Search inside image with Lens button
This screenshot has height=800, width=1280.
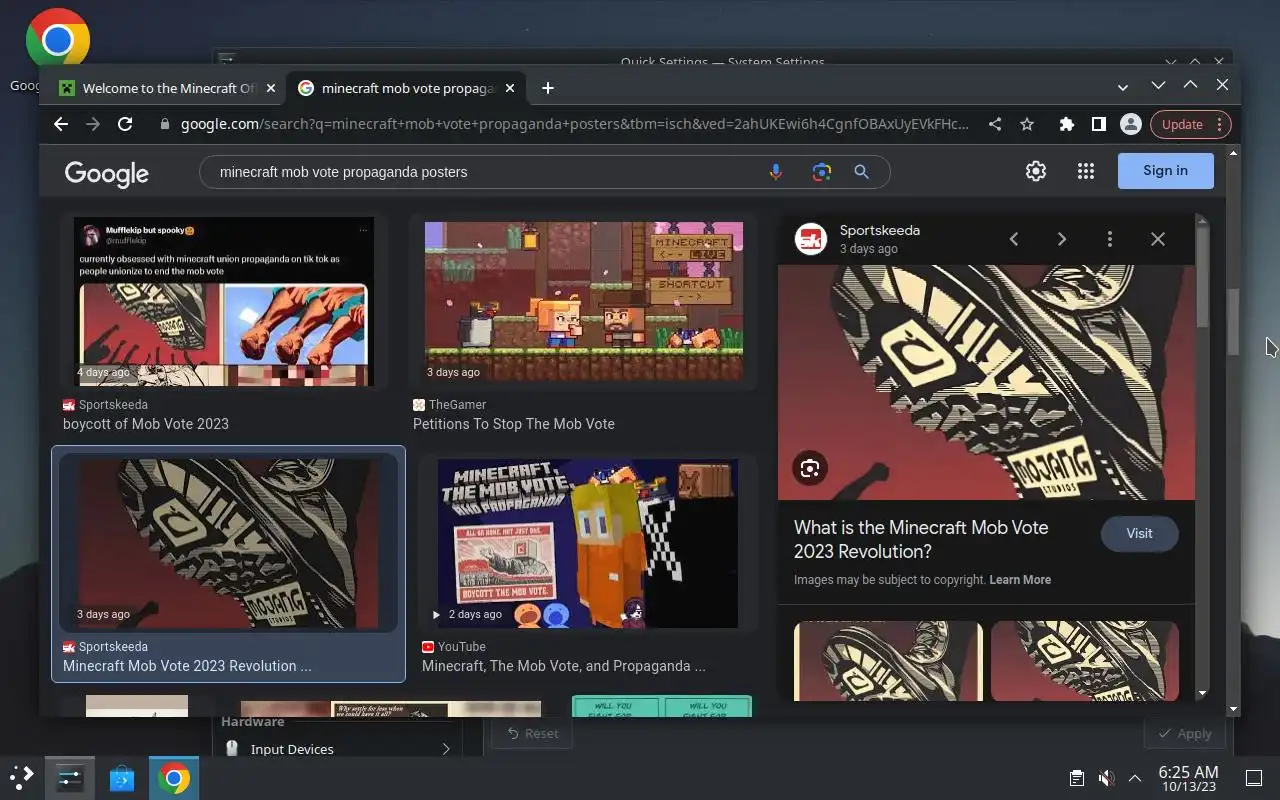(810, 468)
